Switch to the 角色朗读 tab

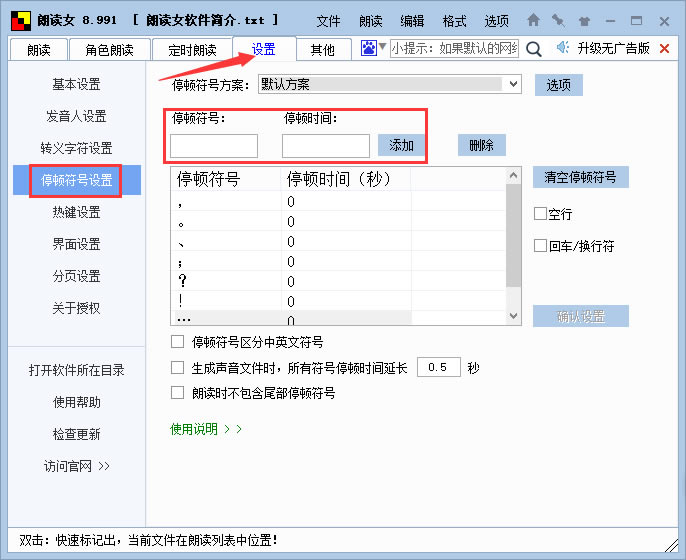pyautogui.click(x=109, y=50)
